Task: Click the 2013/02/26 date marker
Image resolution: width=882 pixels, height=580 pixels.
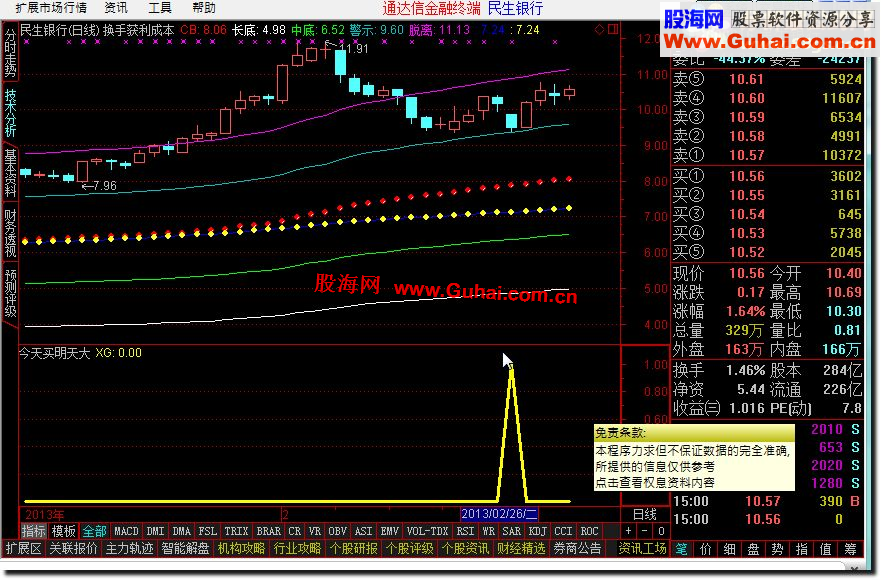Action: (500, 514)
